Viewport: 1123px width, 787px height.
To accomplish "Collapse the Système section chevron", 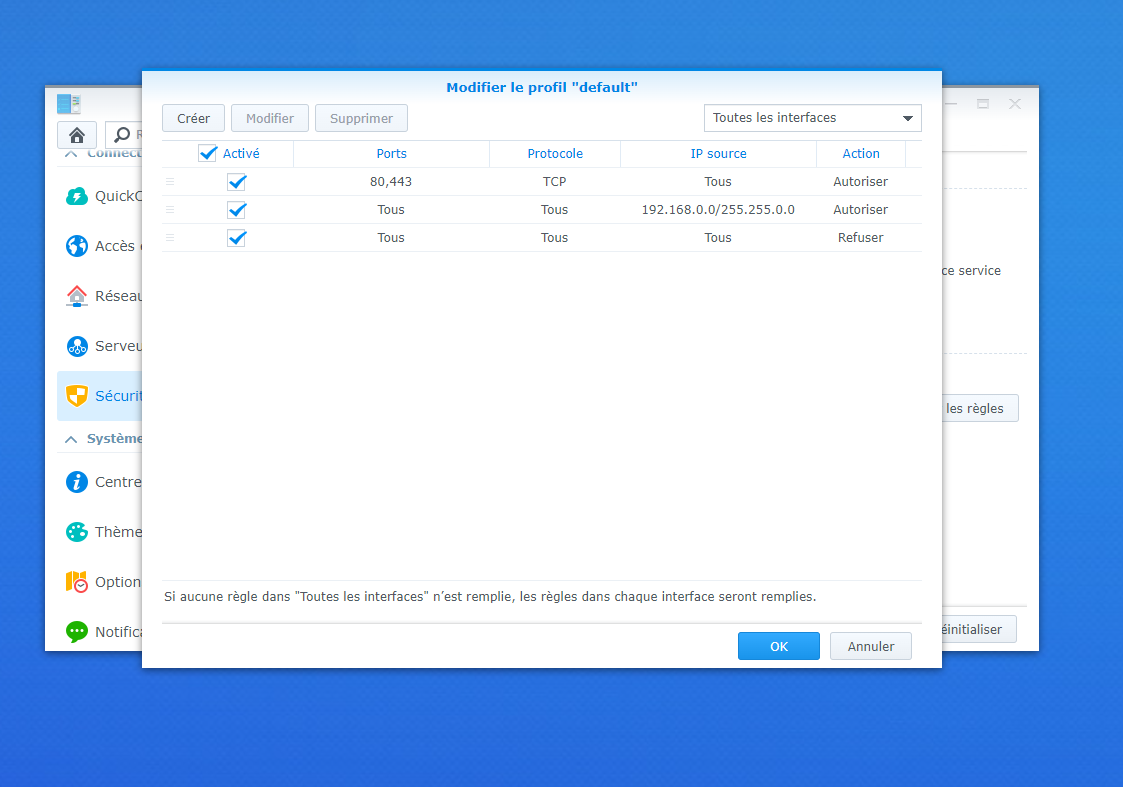I will (x=71, y=439).
